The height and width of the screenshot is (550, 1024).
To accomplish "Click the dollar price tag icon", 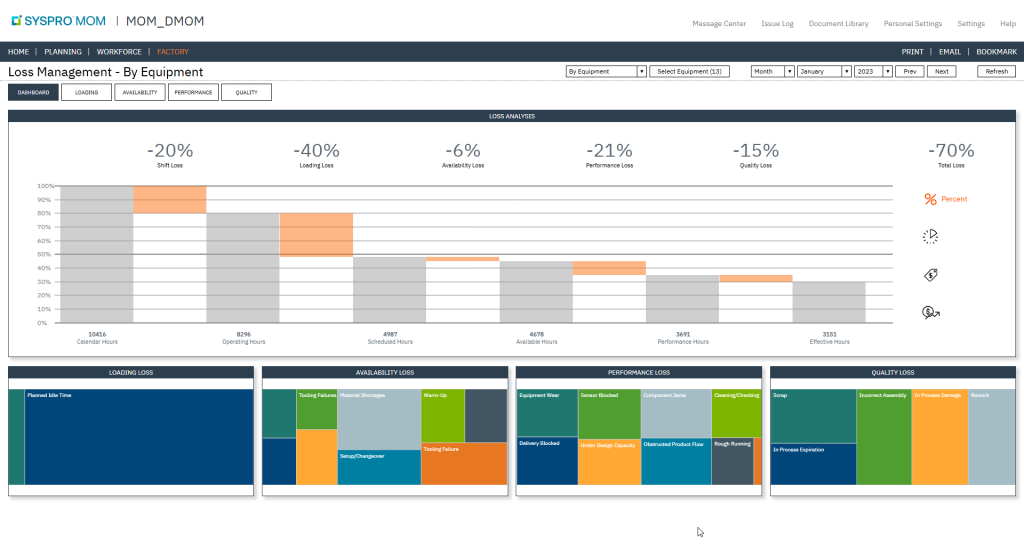I will coord(931,275).
